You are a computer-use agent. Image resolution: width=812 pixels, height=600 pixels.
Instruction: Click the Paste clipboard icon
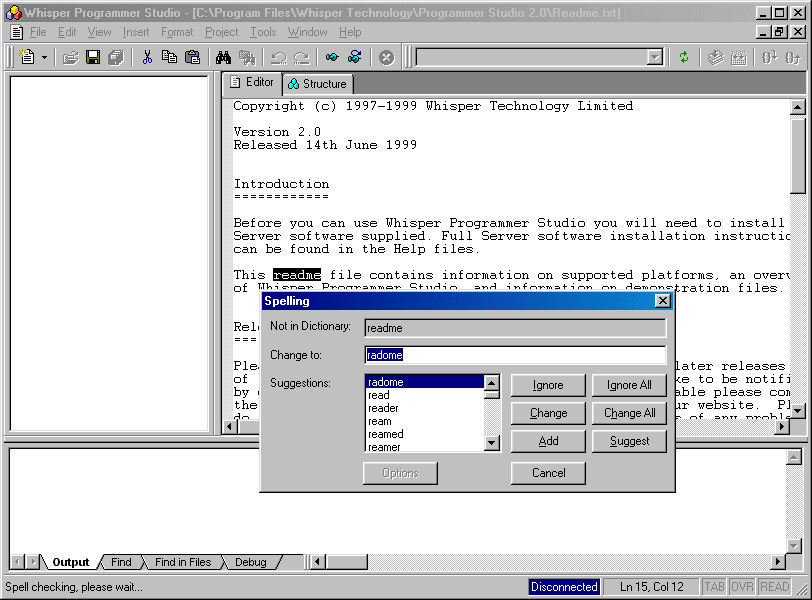192,57
